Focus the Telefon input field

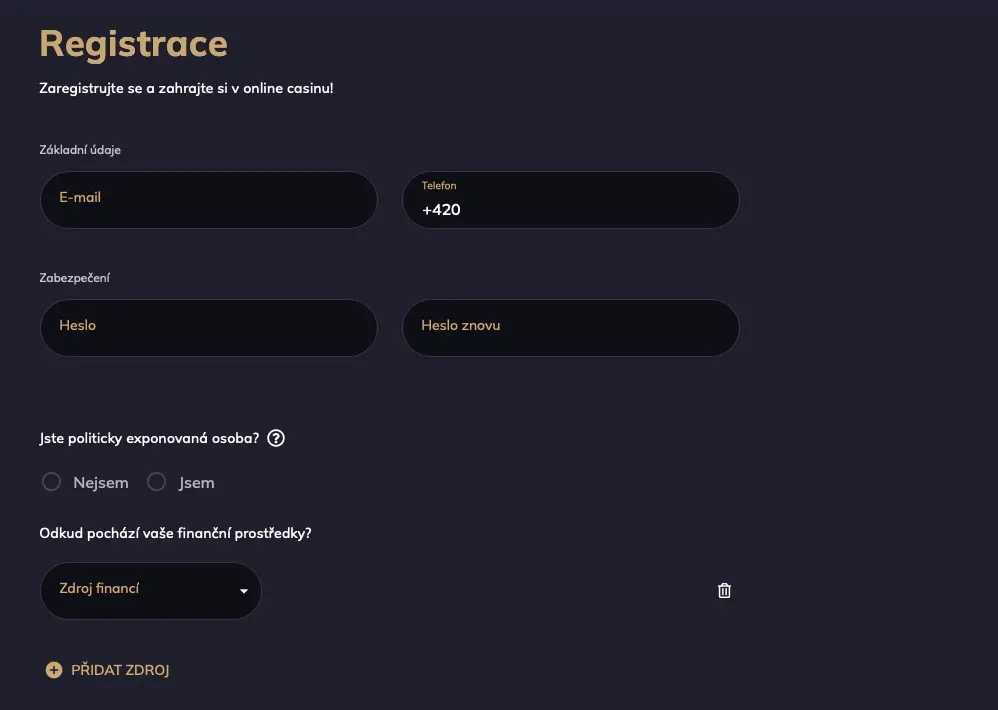[571, 200]
